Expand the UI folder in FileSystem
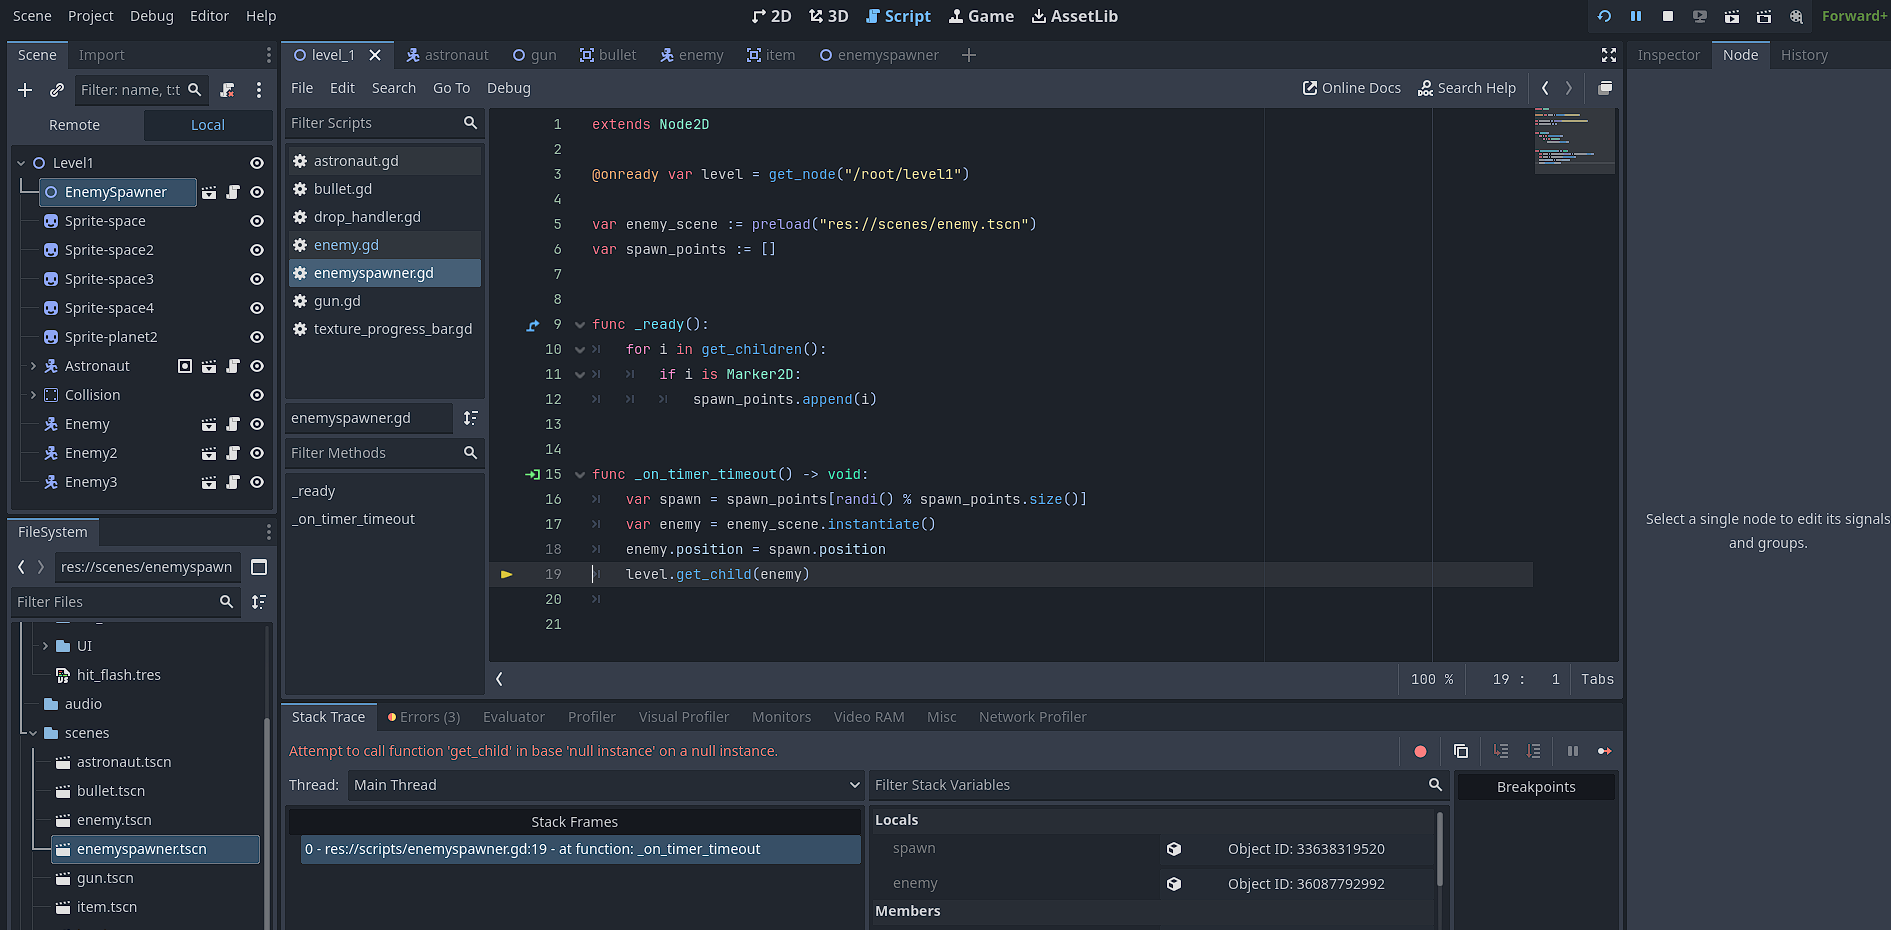1891x930 pixels. [45, 646]
